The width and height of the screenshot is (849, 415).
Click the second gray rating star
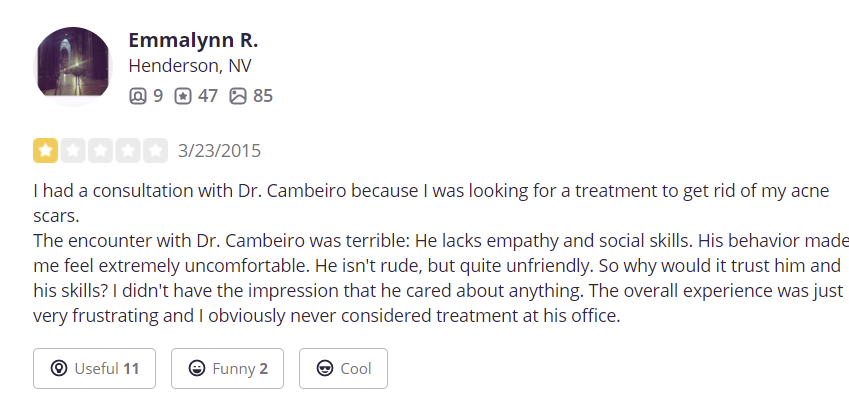coord(73,151)
